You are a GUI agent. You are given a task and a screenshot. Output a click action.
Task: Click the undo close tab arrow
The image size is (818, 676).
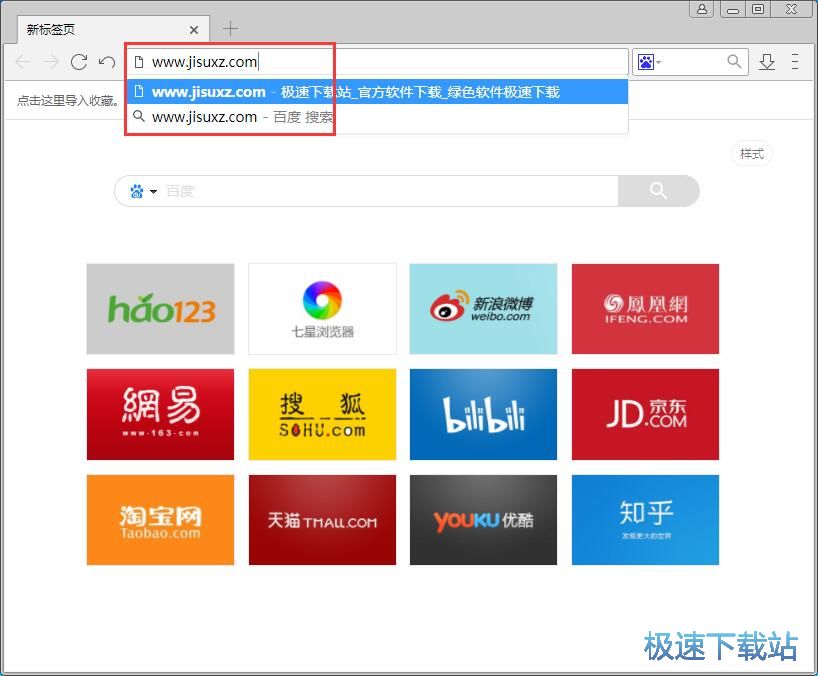click(x=107, y=62)
